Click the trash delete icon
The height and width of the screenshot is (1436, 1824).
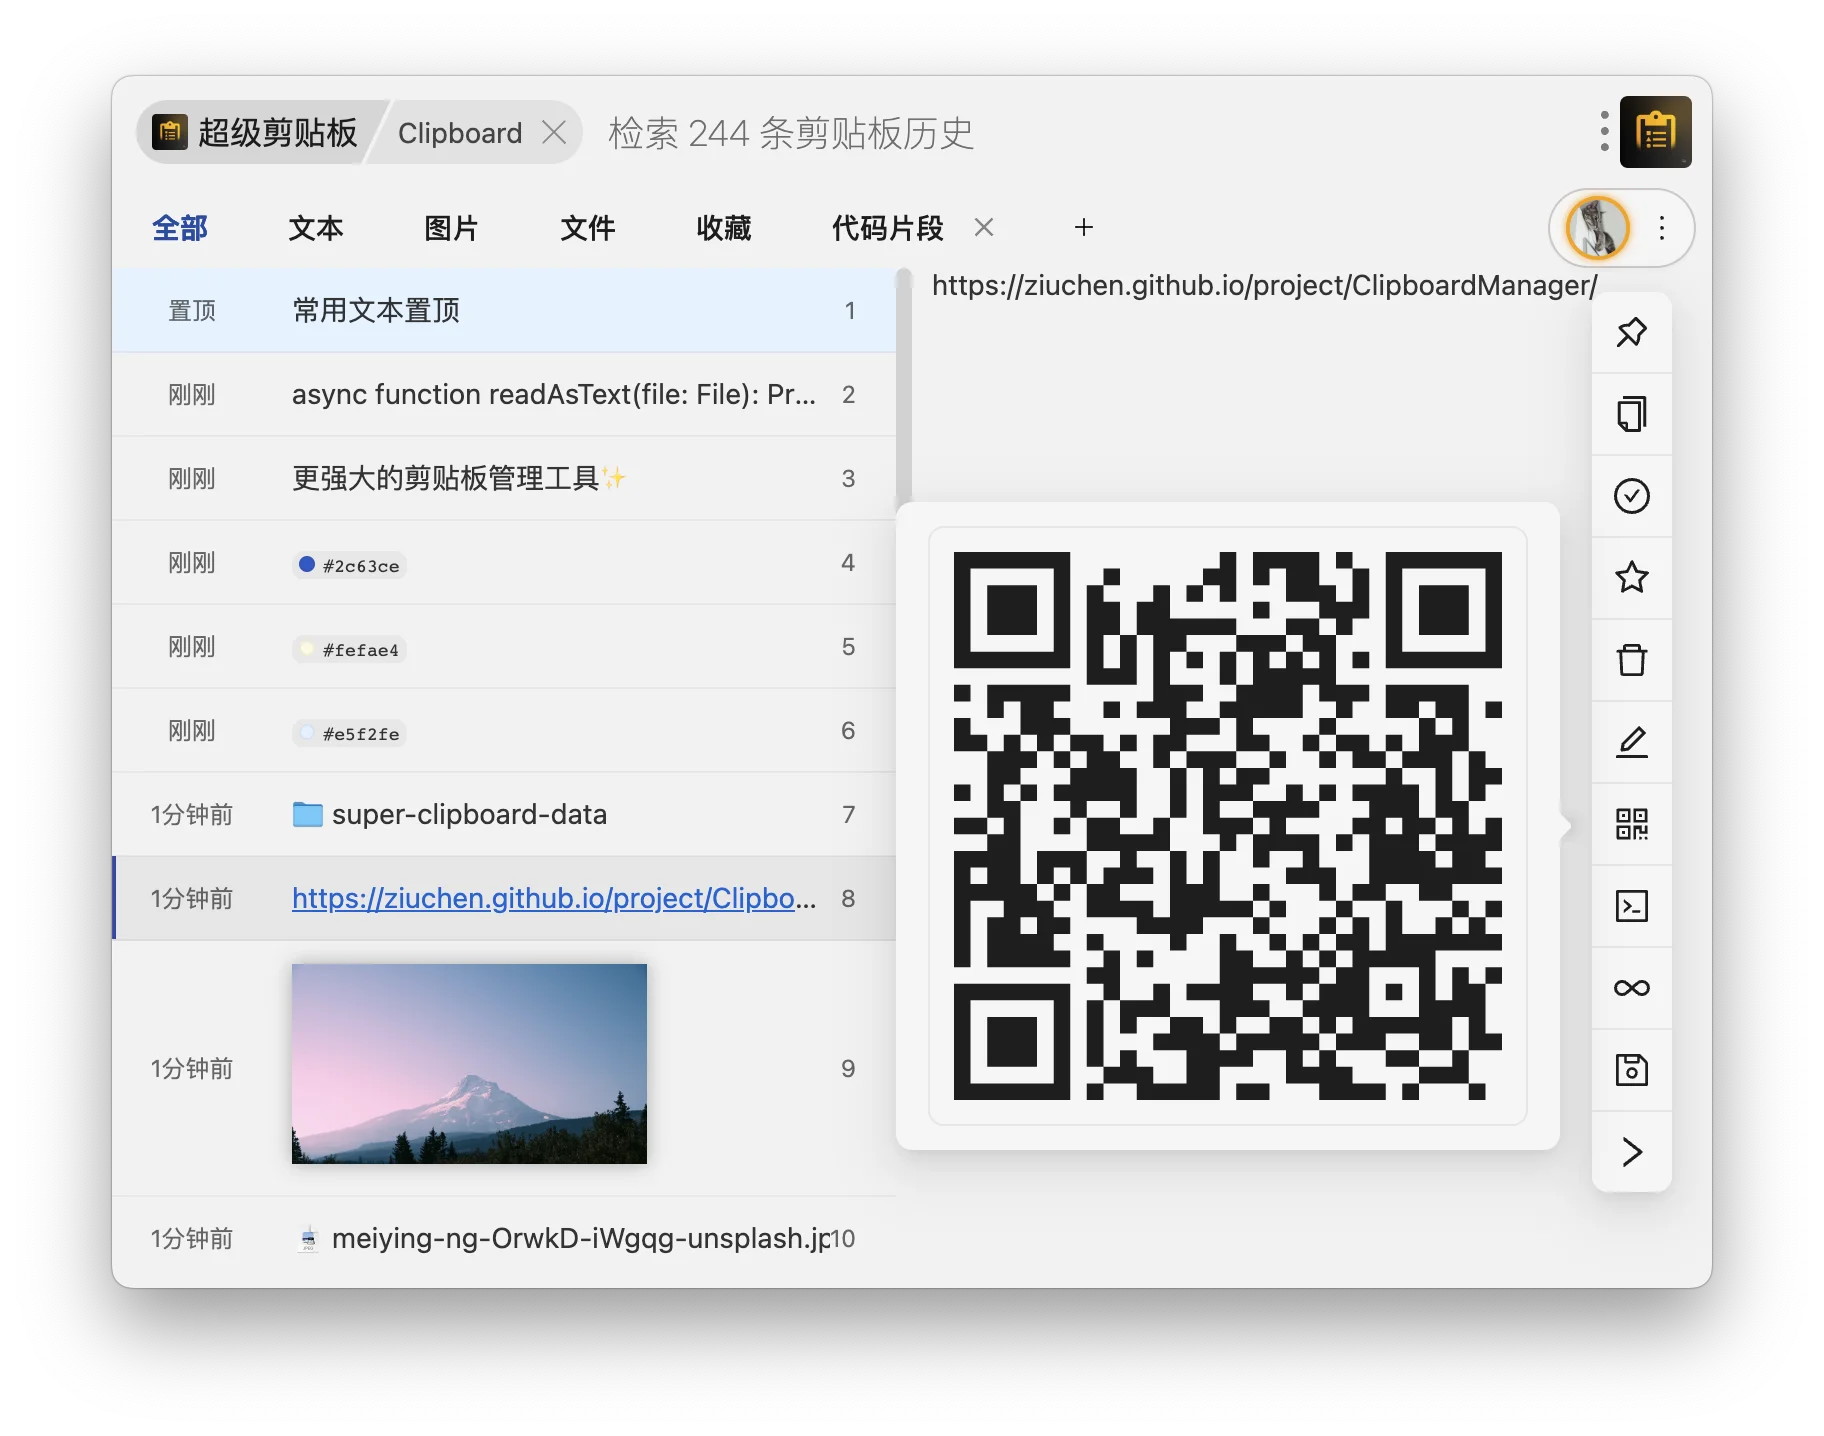pyautogui.click(x=1631, y=660)
